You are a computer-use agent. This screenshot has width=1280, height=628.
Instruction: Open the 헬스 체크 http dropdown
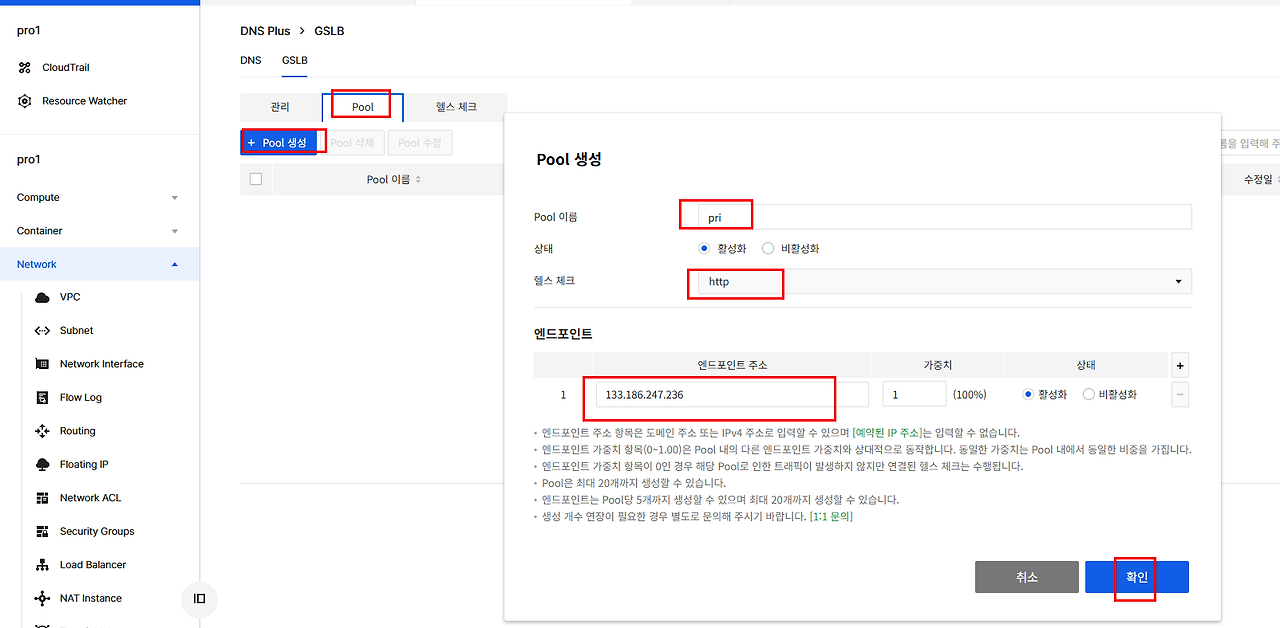point(936,282)
